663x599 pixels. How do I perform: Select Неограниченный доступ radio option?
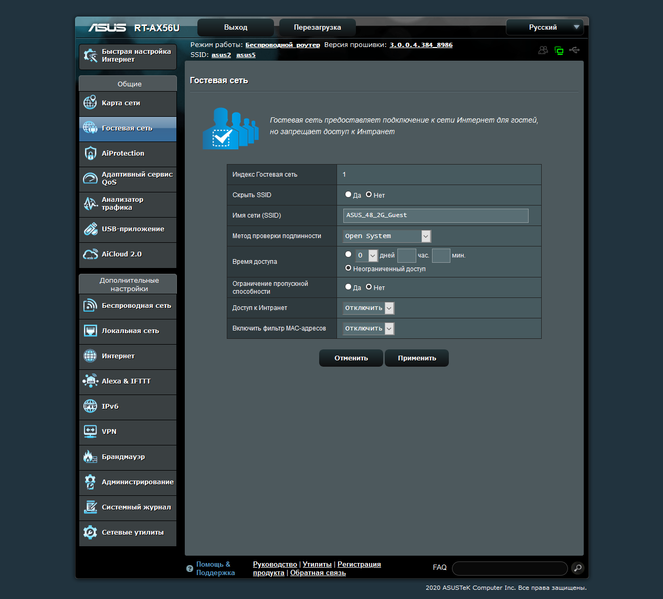pos(348,268)
